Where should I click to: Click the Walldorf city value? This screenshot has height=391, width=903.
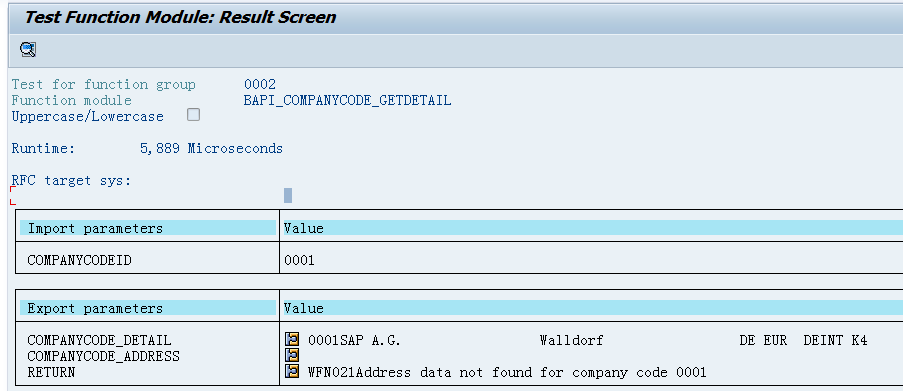pos(571,340)
